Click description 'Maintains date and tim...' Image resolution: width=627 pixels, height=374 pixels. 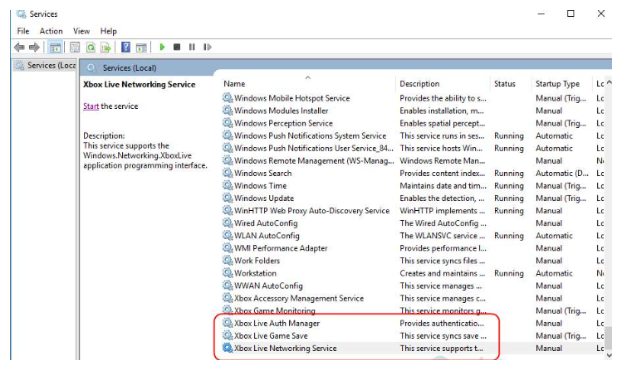pos(443,186)
